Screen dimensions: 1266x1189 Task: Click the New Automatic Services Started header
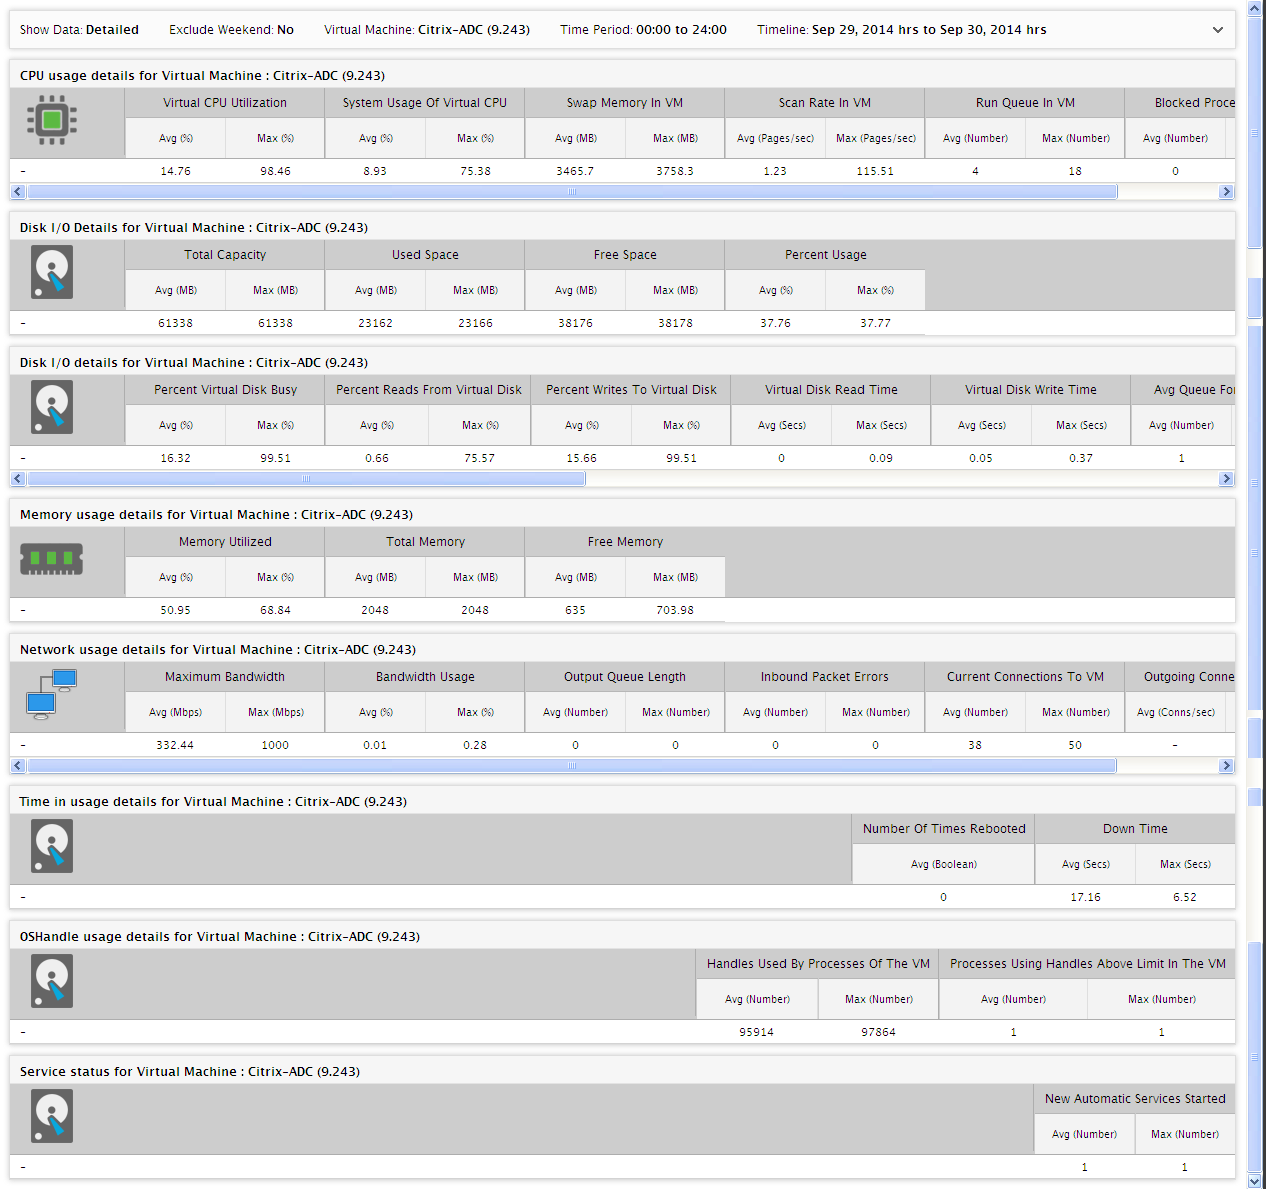click(x=1135, y=1099)
